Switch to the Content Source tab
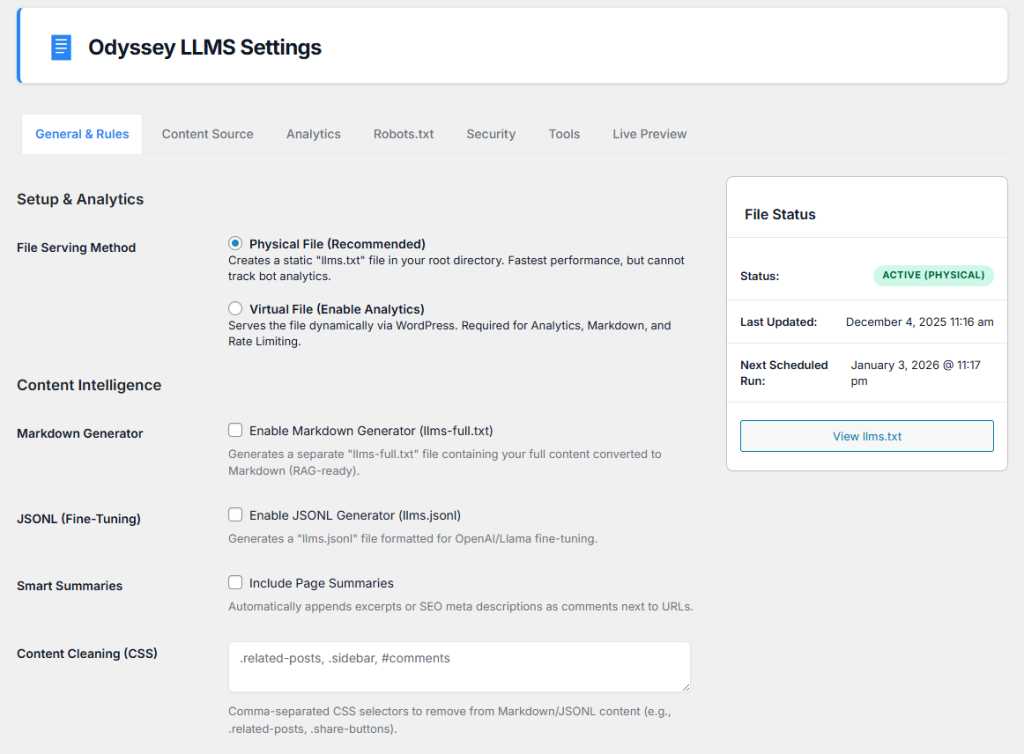 point(207,133)
